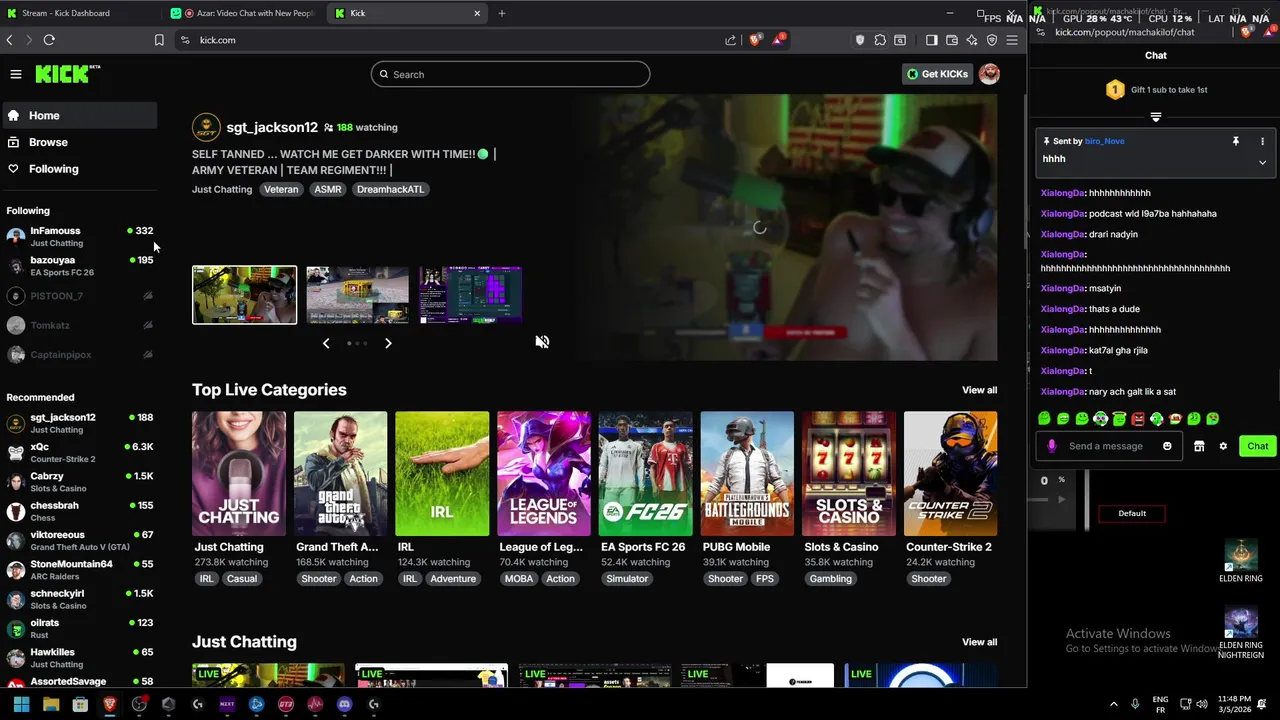Image resolution: width=1280 pixels, height=720 pixels.
Task: Unmute the featured stream audio
Action: [x=542, y=342]
